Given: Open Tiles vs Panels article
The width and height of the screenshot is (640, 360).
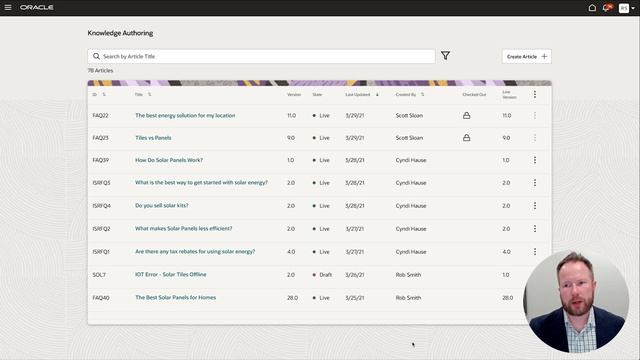Looking at the screenshot, I should (x=153, y=138).
